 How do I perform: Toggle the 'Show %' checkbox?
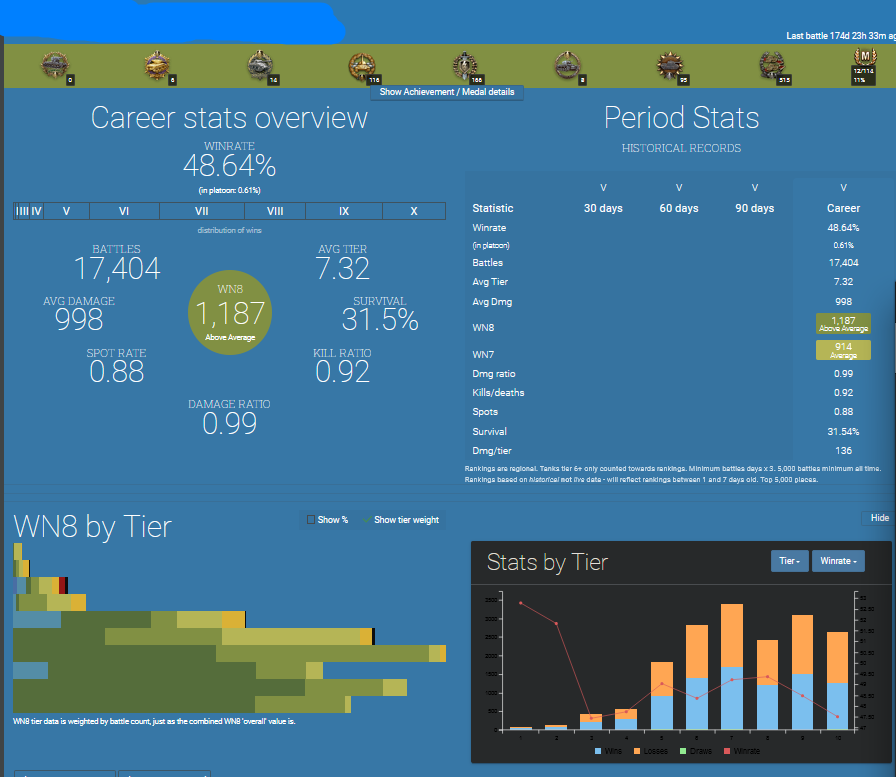point(311,520)
